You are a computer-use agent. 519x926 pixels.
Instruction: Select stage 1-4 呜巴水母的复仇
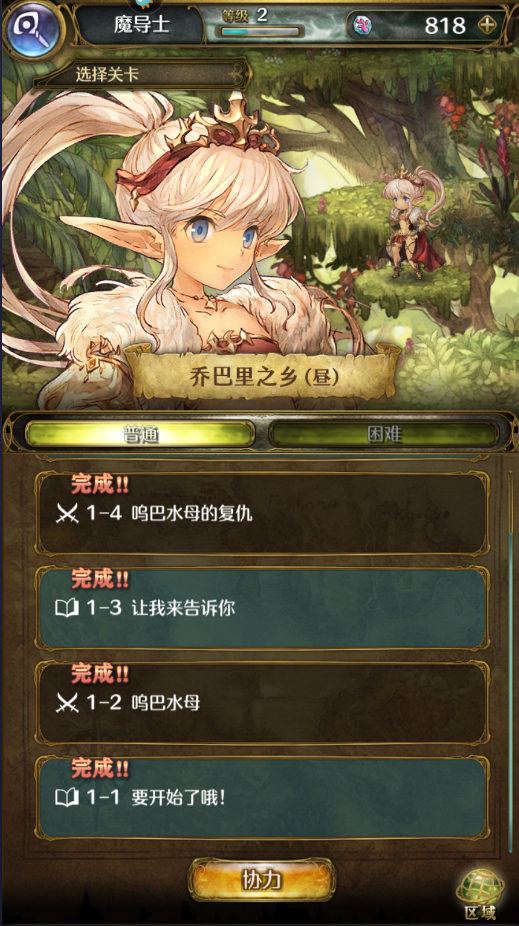(x=262, y=514)
